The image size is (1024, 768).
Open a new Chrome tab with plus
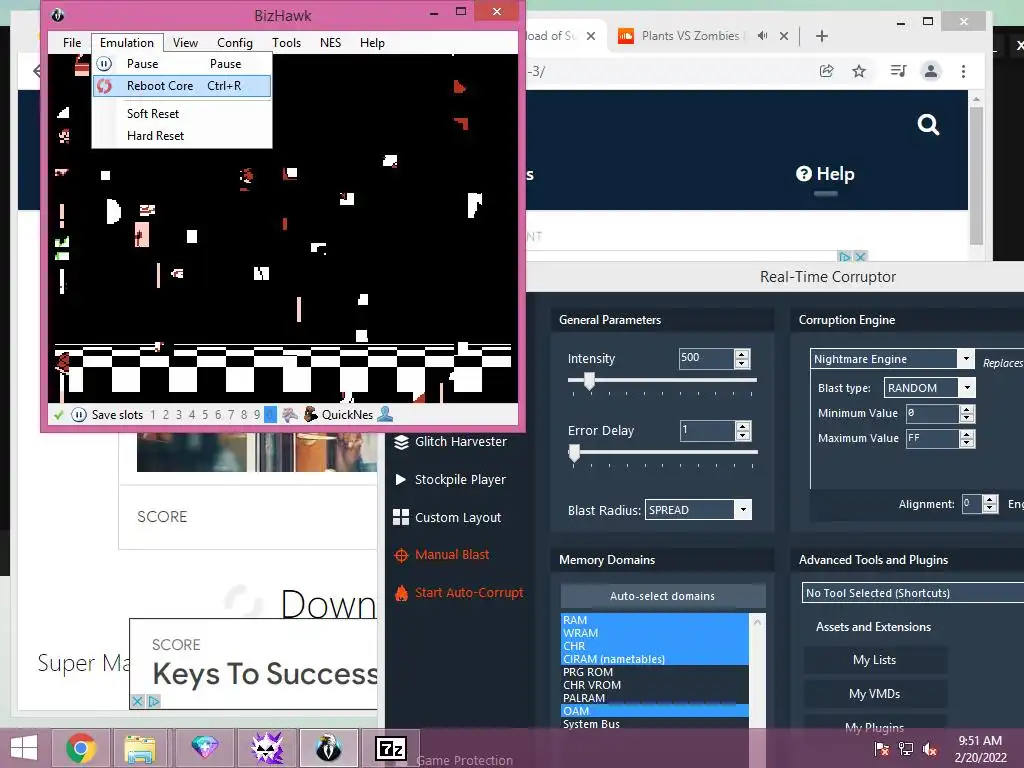[822, 37]
